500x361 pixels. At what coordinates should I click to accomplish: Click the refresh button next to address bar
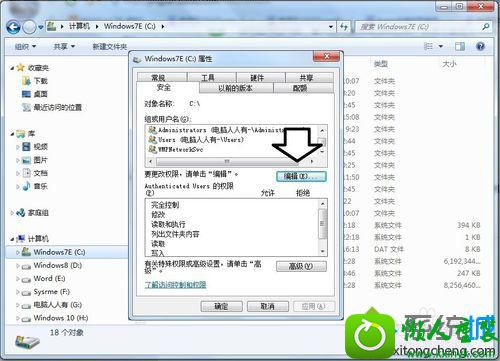344,27
